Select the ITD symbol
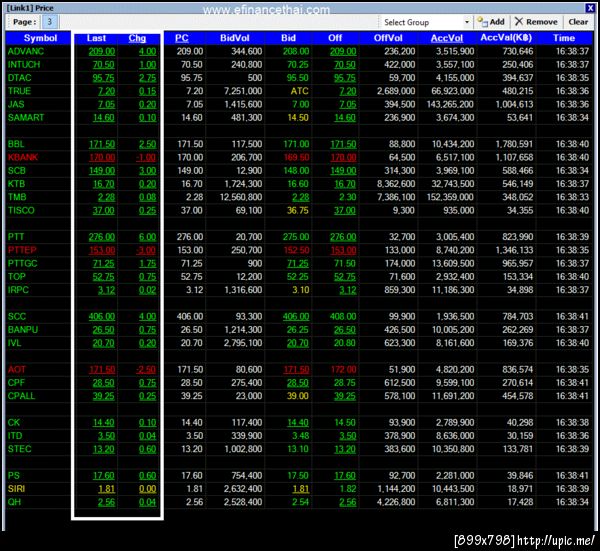Viewport: 600px width, 551px height. (x=15, y=436)
